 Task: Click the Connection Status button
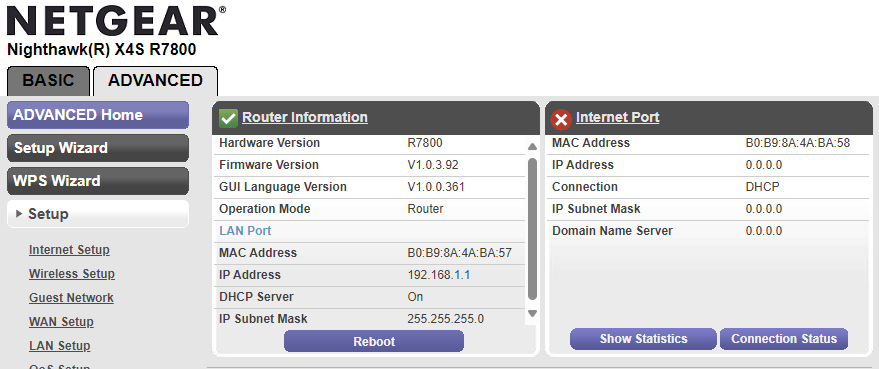(x=784, y=339)
